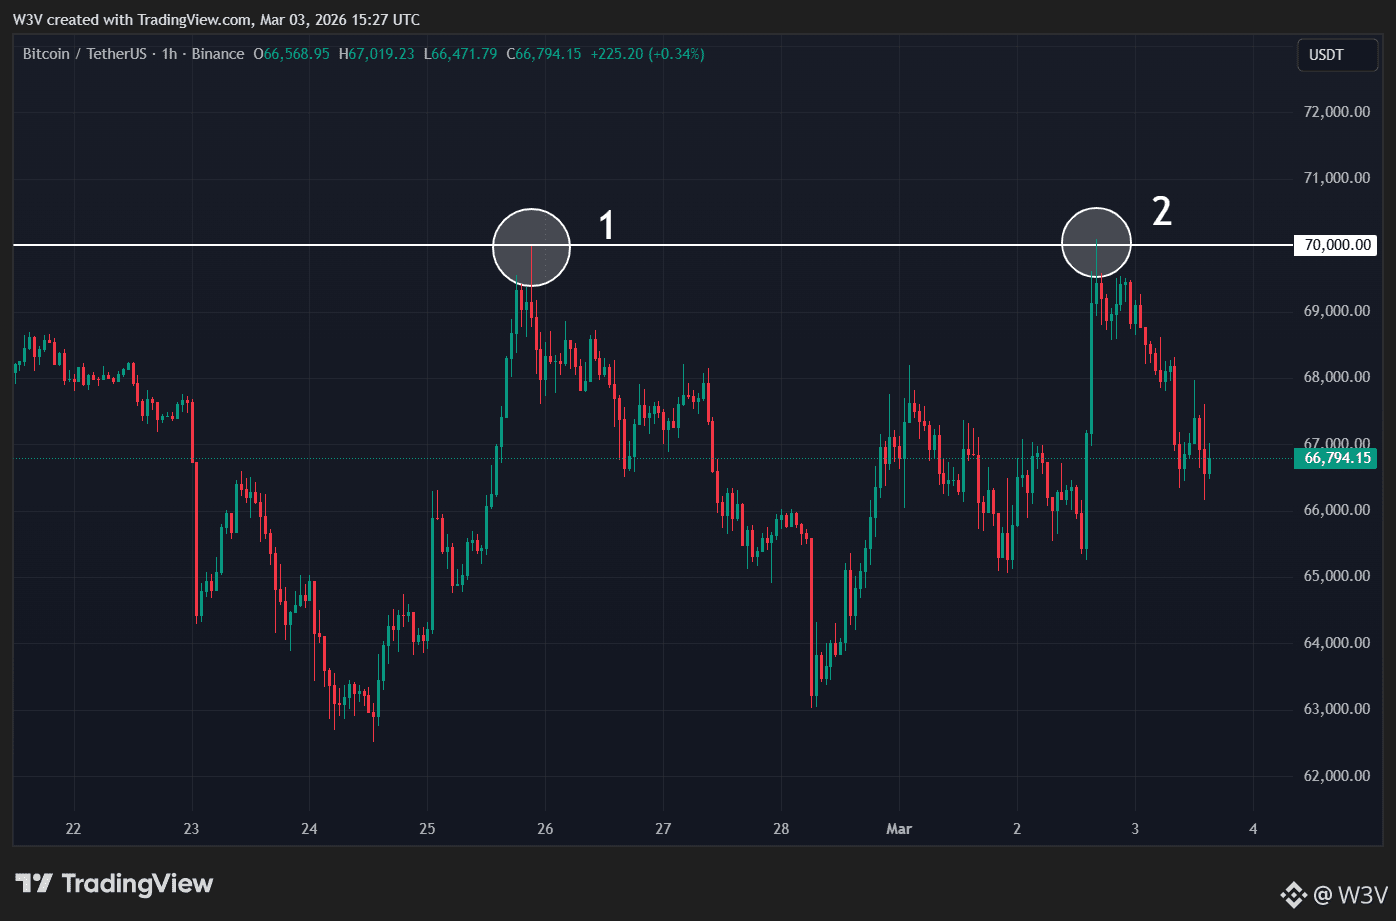This screenshot has height=921, width=1396.
Task: Click the close value C66,794.15
Action: coord(545,54)
